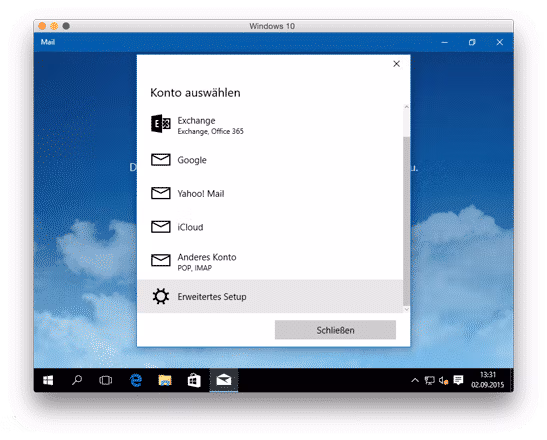Viewport: 547px width, 440px height.
Task: Close the Mail app window
Action: pyautogui.click(x=500, y=42)
